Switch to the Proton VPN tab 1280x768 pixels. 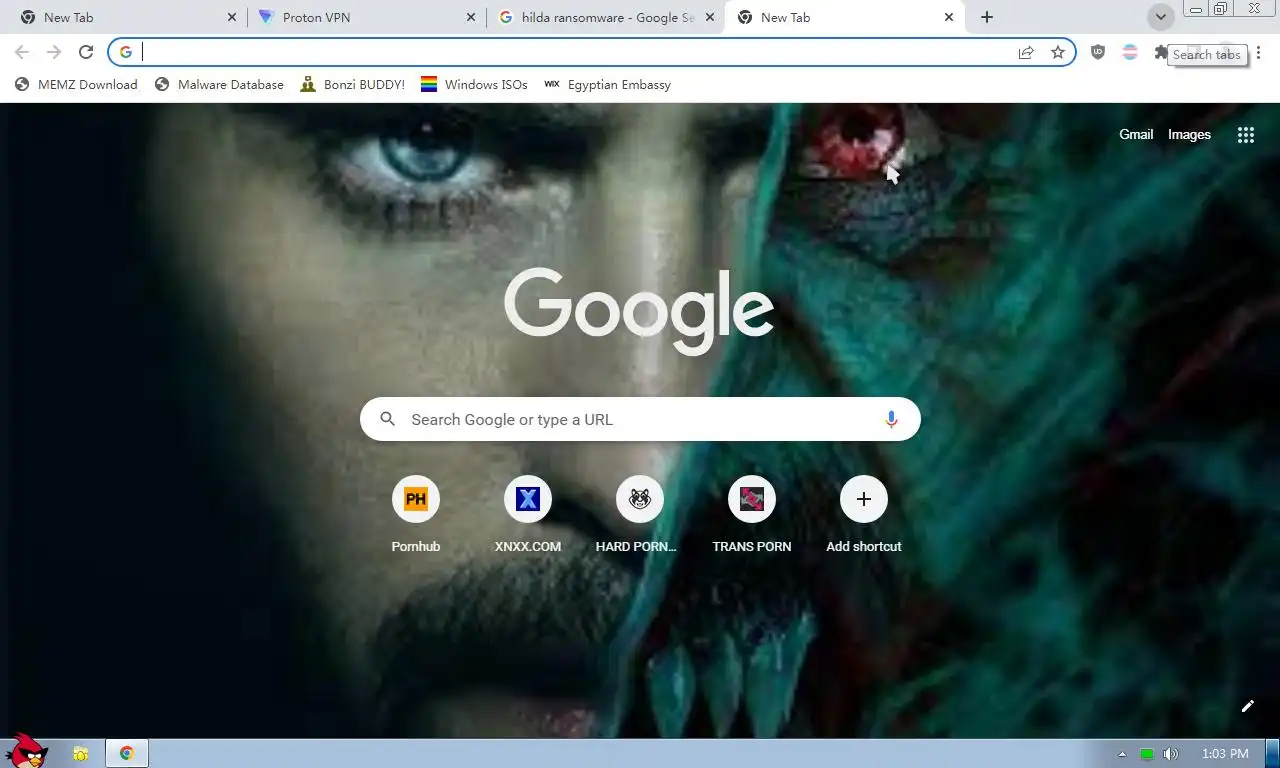(x=366, y=17)
